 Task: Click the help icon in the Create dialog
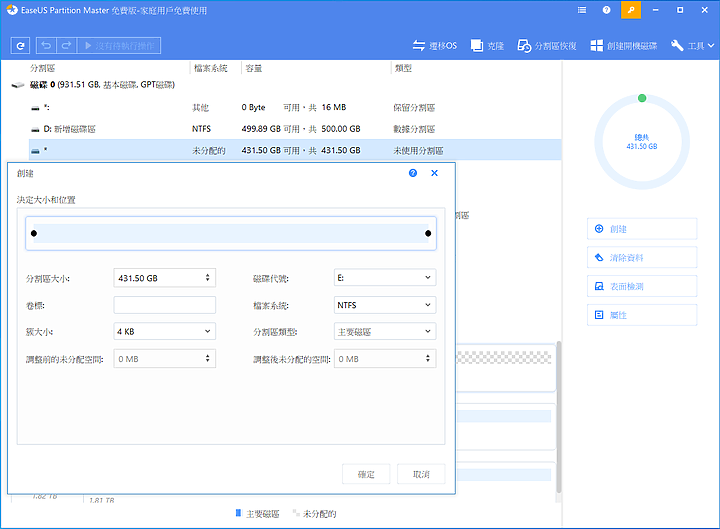(x=413, y=173)
